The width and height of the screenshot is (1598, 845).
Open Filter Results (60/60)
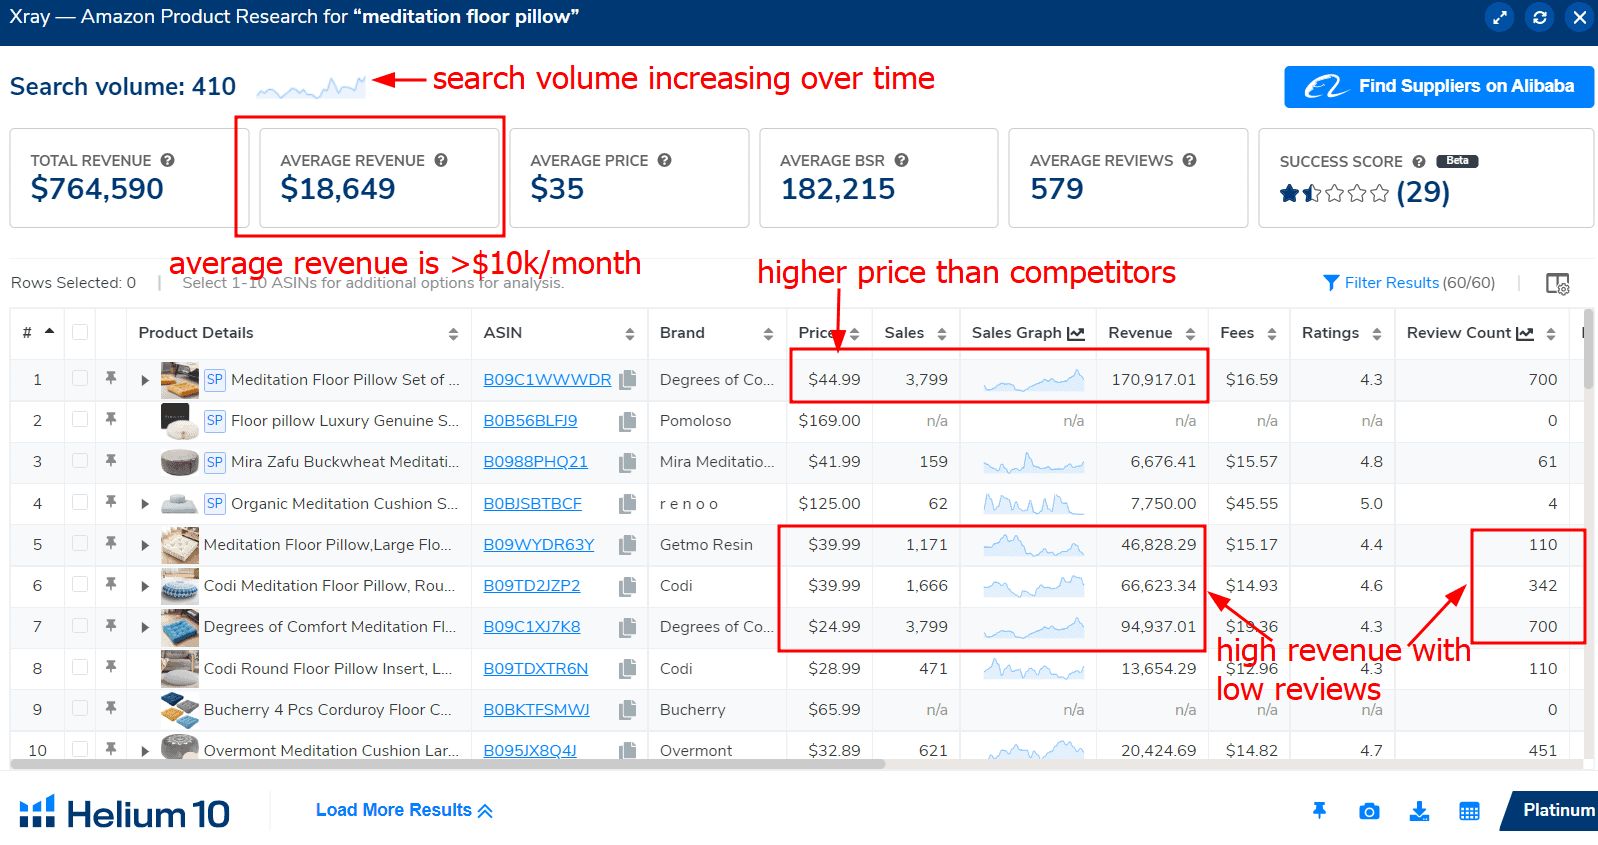[1409, 283]
